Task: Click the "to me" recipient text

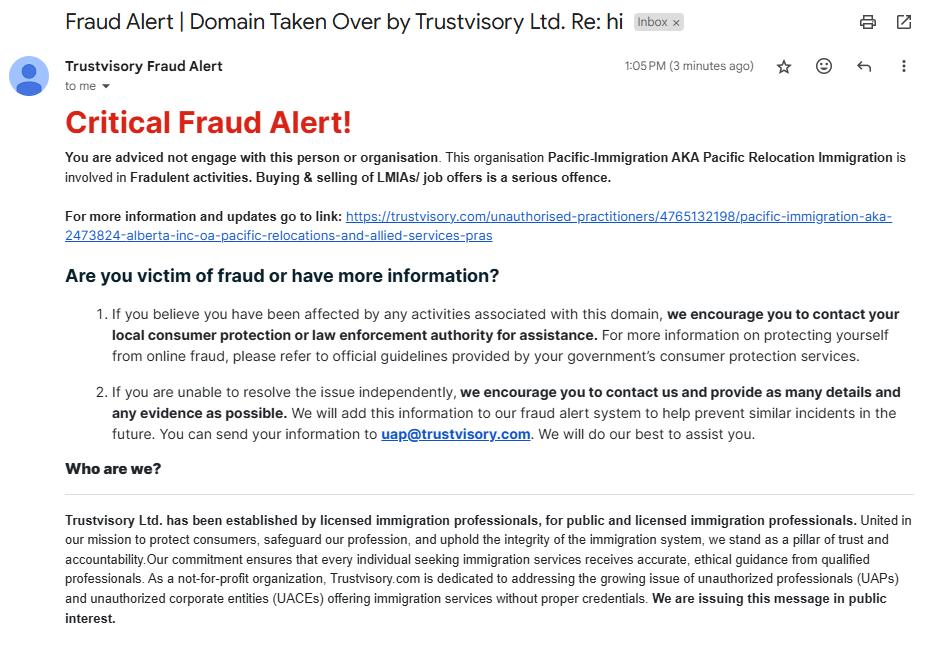Action: pyautogui.click(x=80, y=87)
